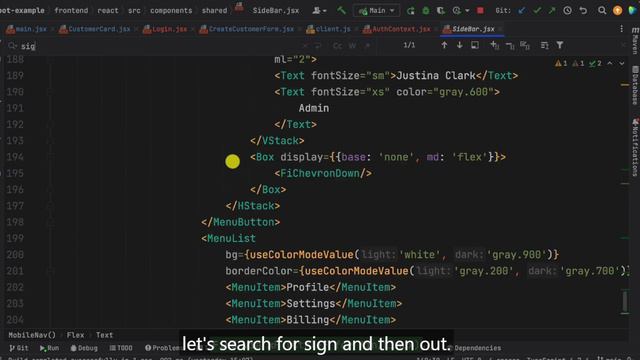Screen dimensions: 640x360
Task: Click the MobileNav() breadcrumb
Action: [32, 335]
